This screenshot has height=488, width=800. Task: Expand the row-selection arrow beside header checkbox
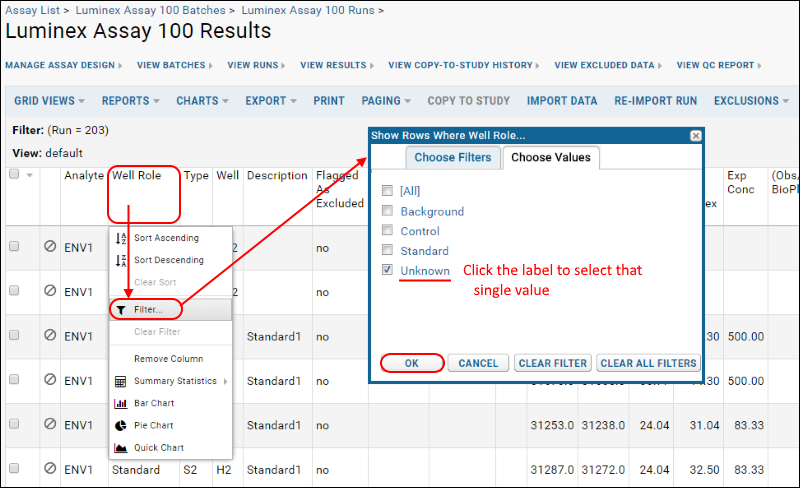click(x=30, y=175)
